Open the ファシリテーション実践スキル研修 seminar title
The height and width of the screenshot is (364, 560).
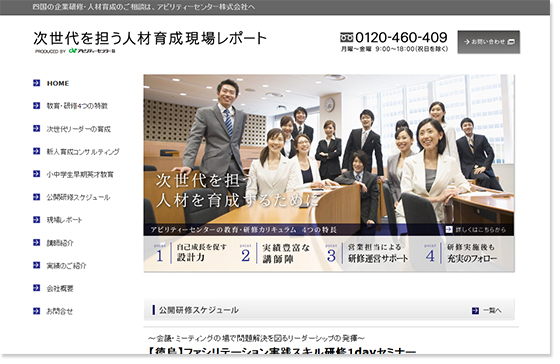[x=282, y=351]
